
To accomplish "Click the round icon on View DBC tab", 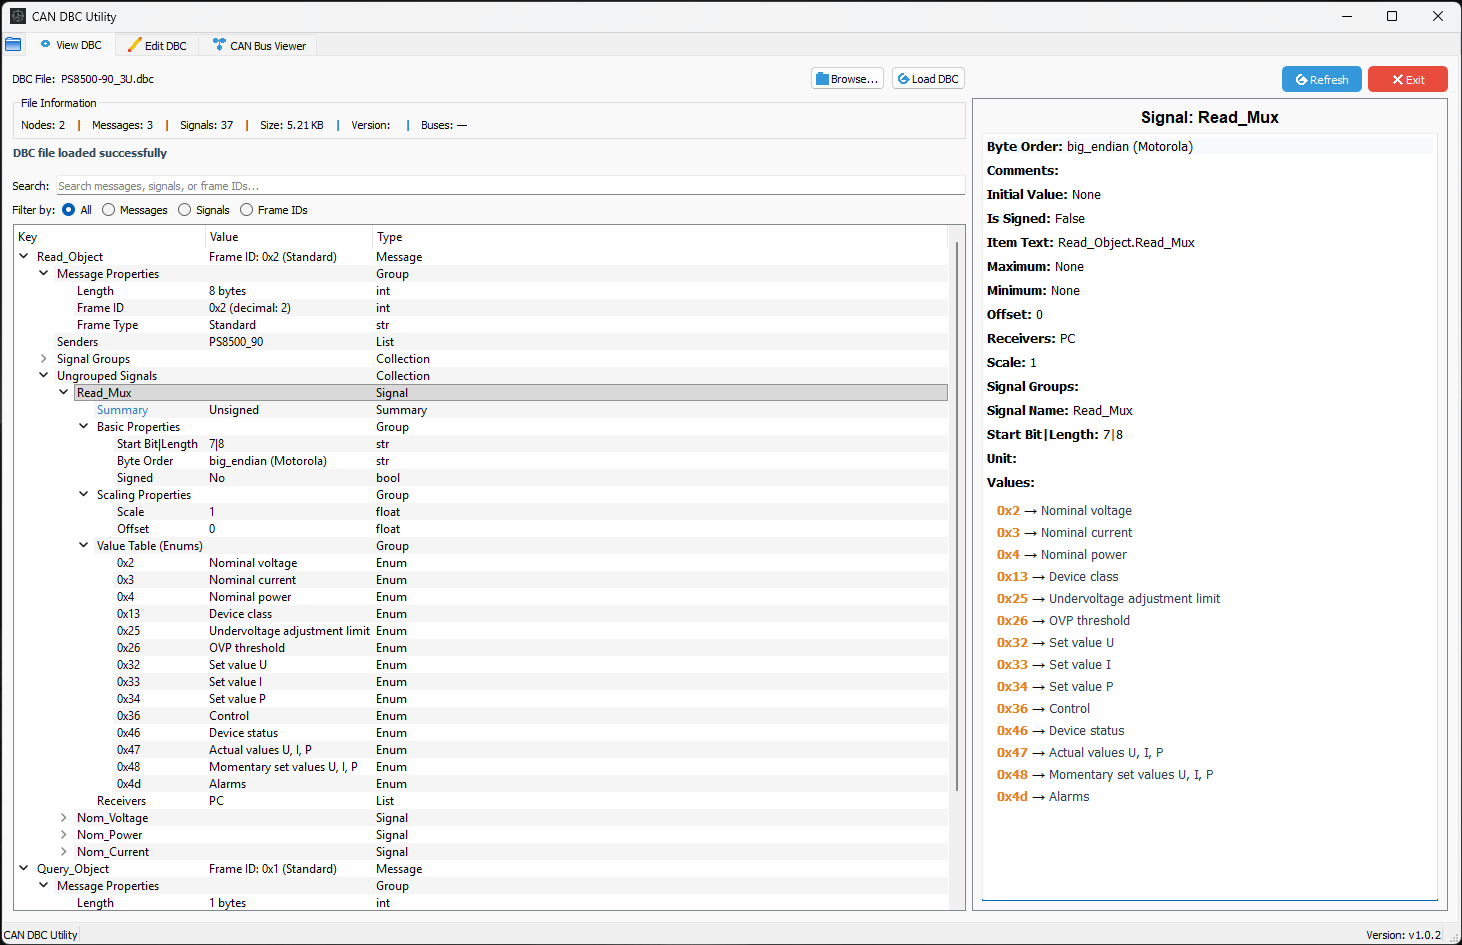I will [x=44, y=44].
